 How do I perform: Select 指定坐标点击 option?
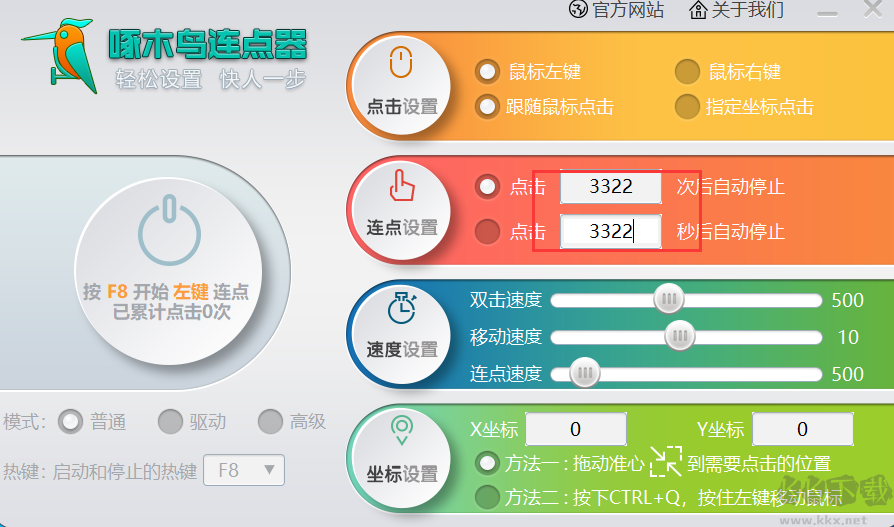[687, 107]
